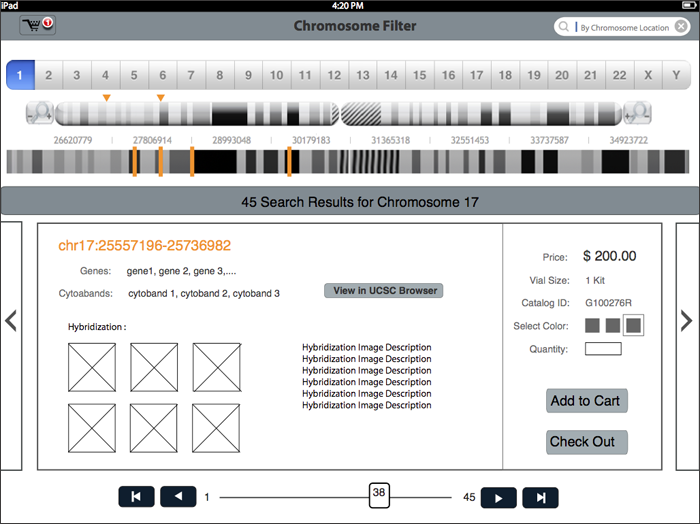Jump to last result button
Image resolution: width=700 pixels, height=524 pixels.
tap(541, 498)
